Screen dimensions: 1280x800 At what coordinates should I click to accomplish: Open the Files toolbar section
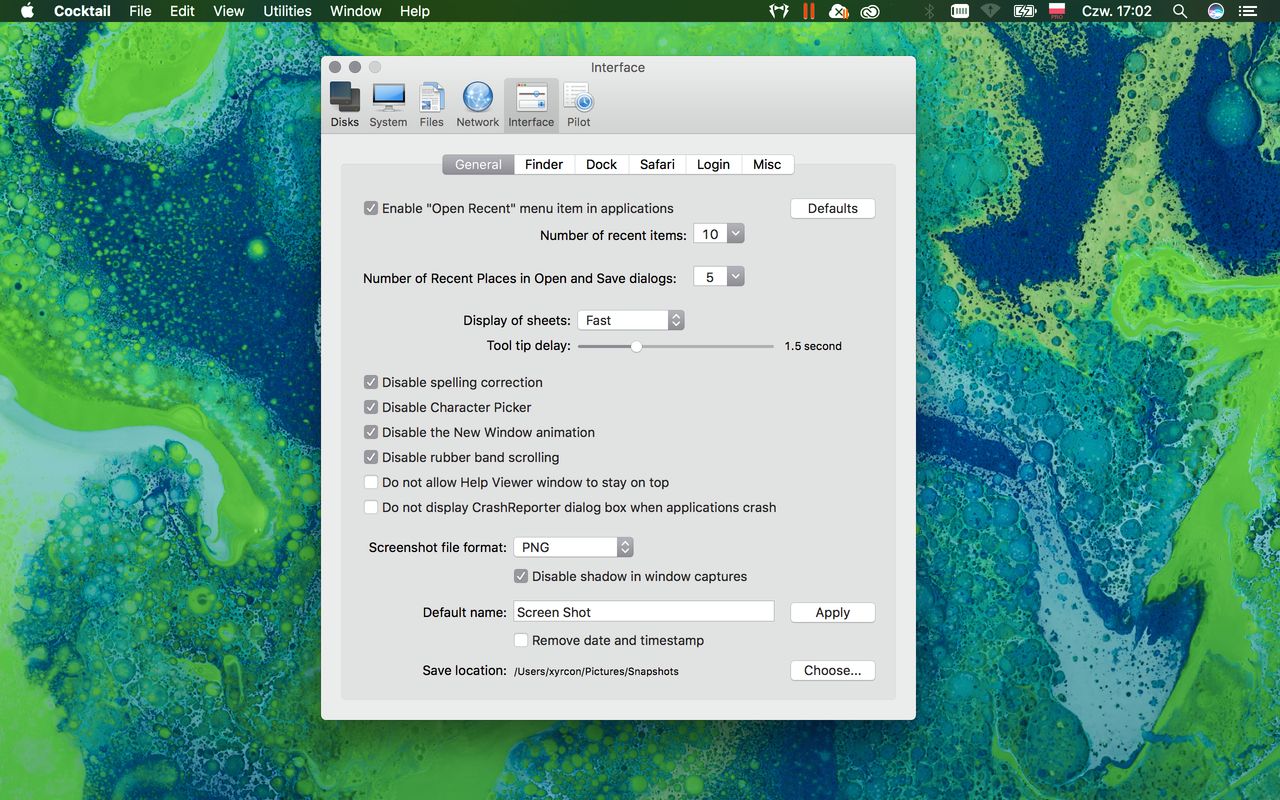tap(431, 104)
